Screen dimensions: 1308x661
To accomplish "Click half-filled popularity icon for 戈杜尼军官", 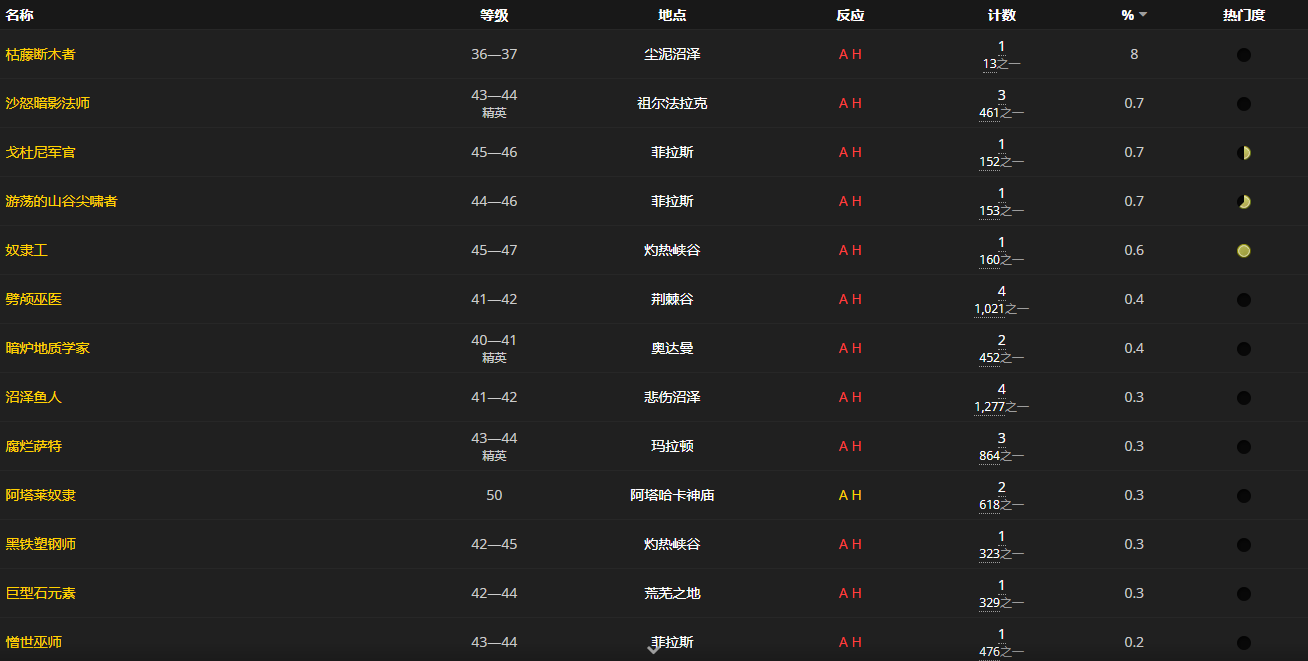I will (1244, 153).
